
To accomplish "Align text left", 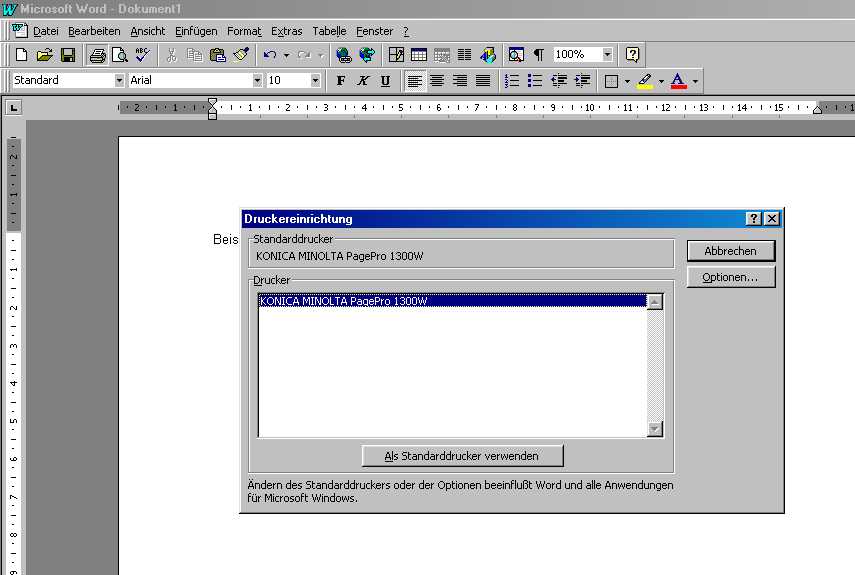I will point(415,81).
